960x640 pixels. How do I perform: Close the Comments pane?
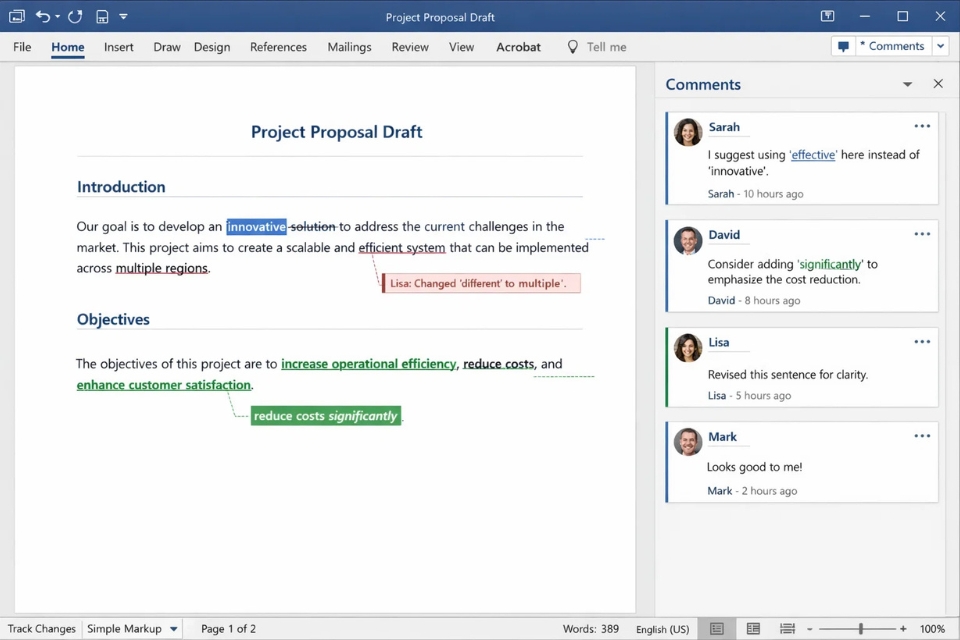pyautogui.click(x=938, y=84)
